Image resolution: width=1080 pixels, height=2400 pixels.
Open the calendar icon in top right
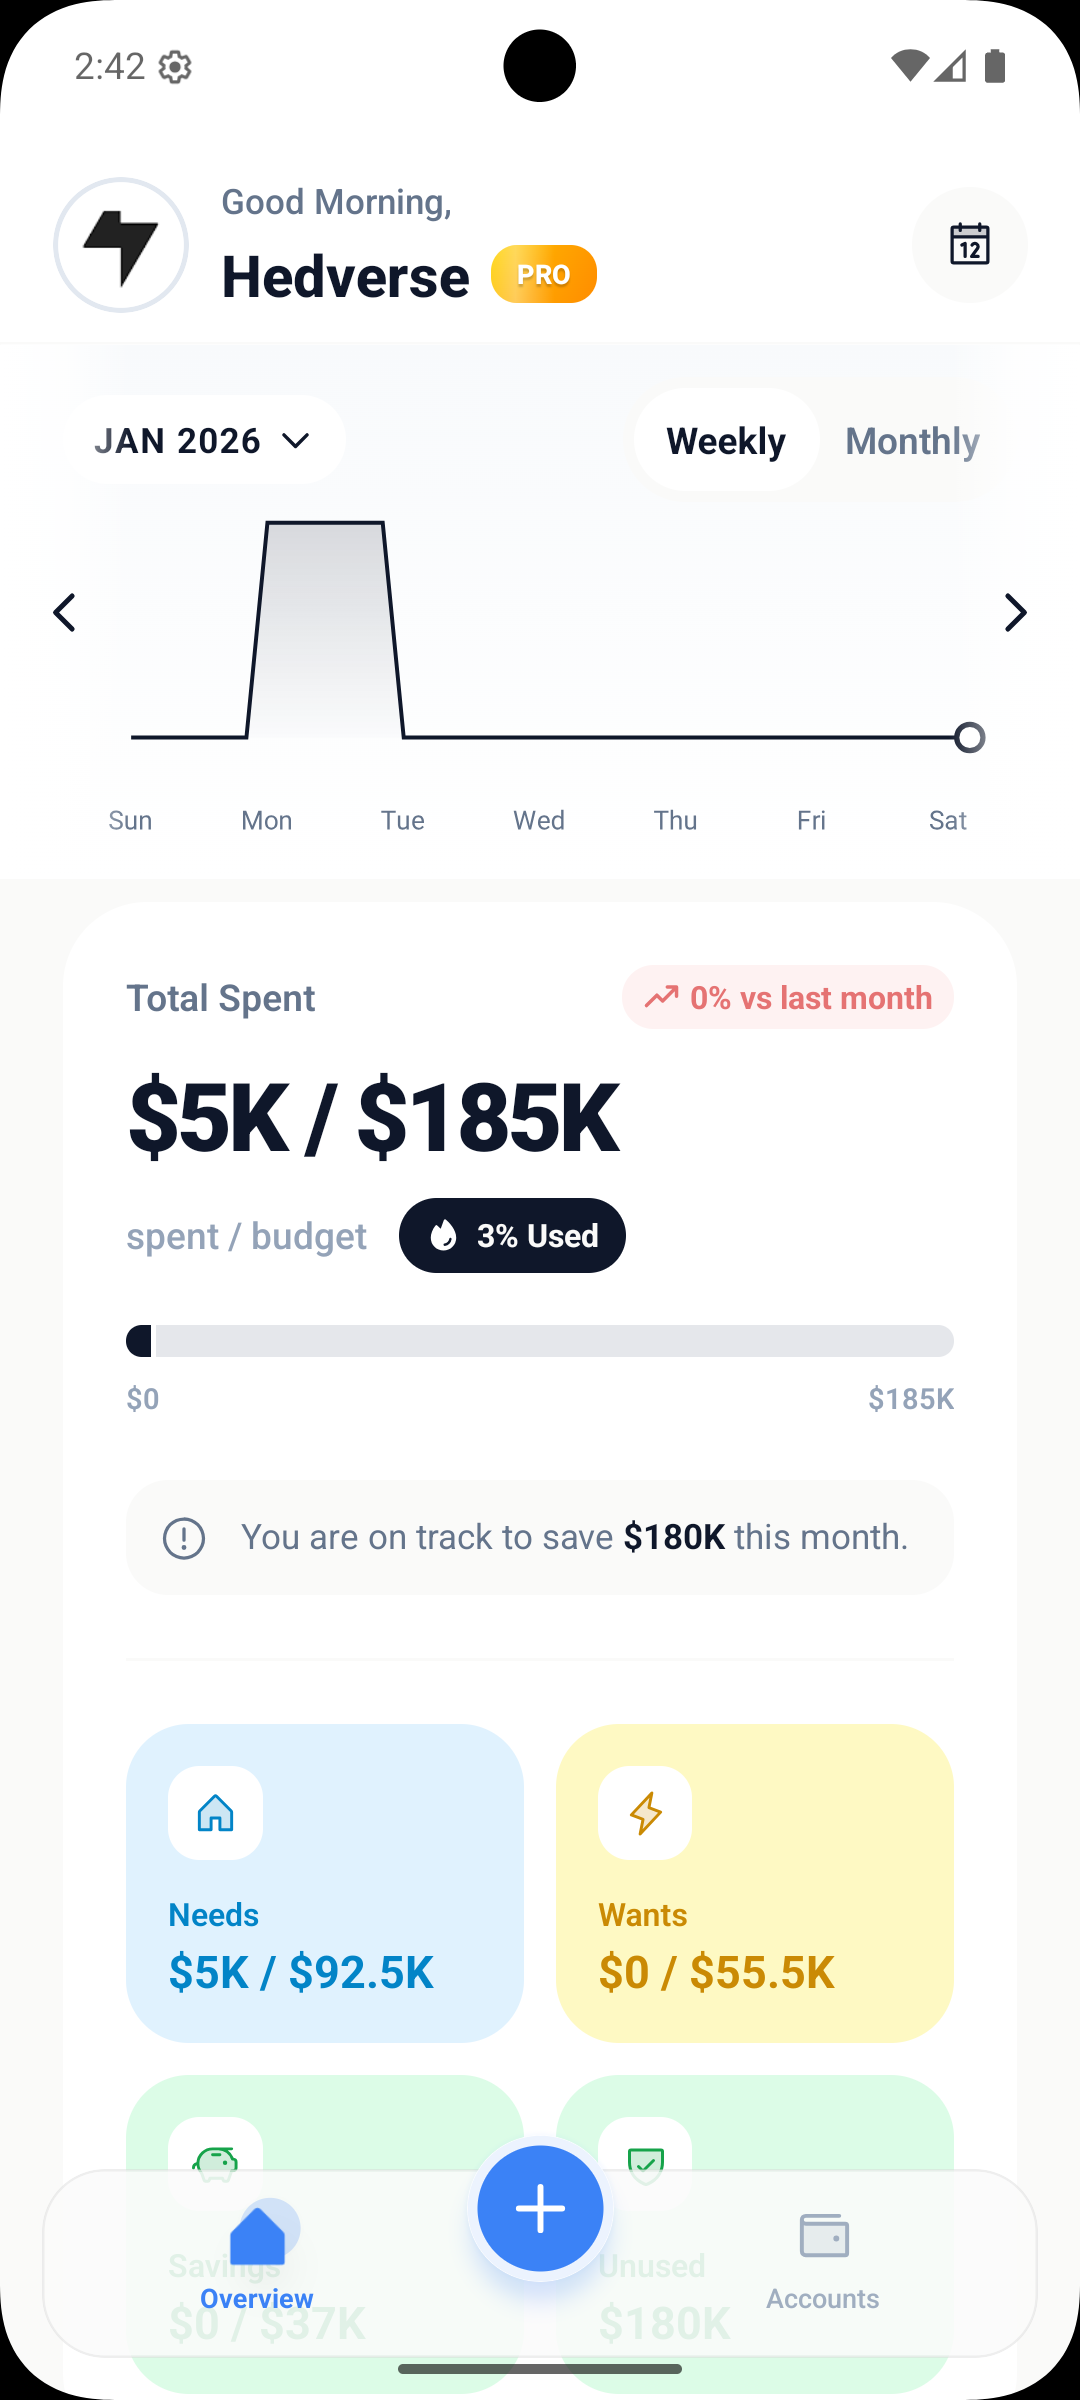coord(968,245)
